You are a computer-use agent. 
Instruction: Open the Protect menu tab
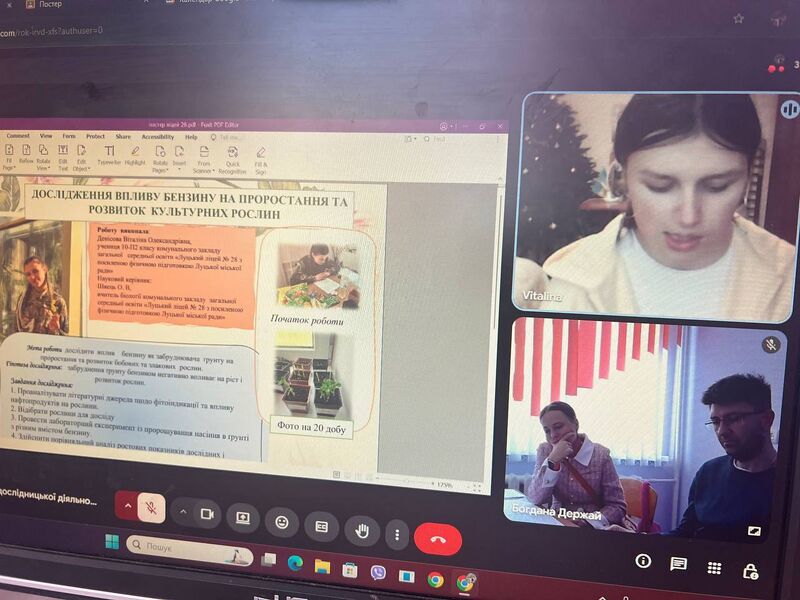click(x=95, y=136)
